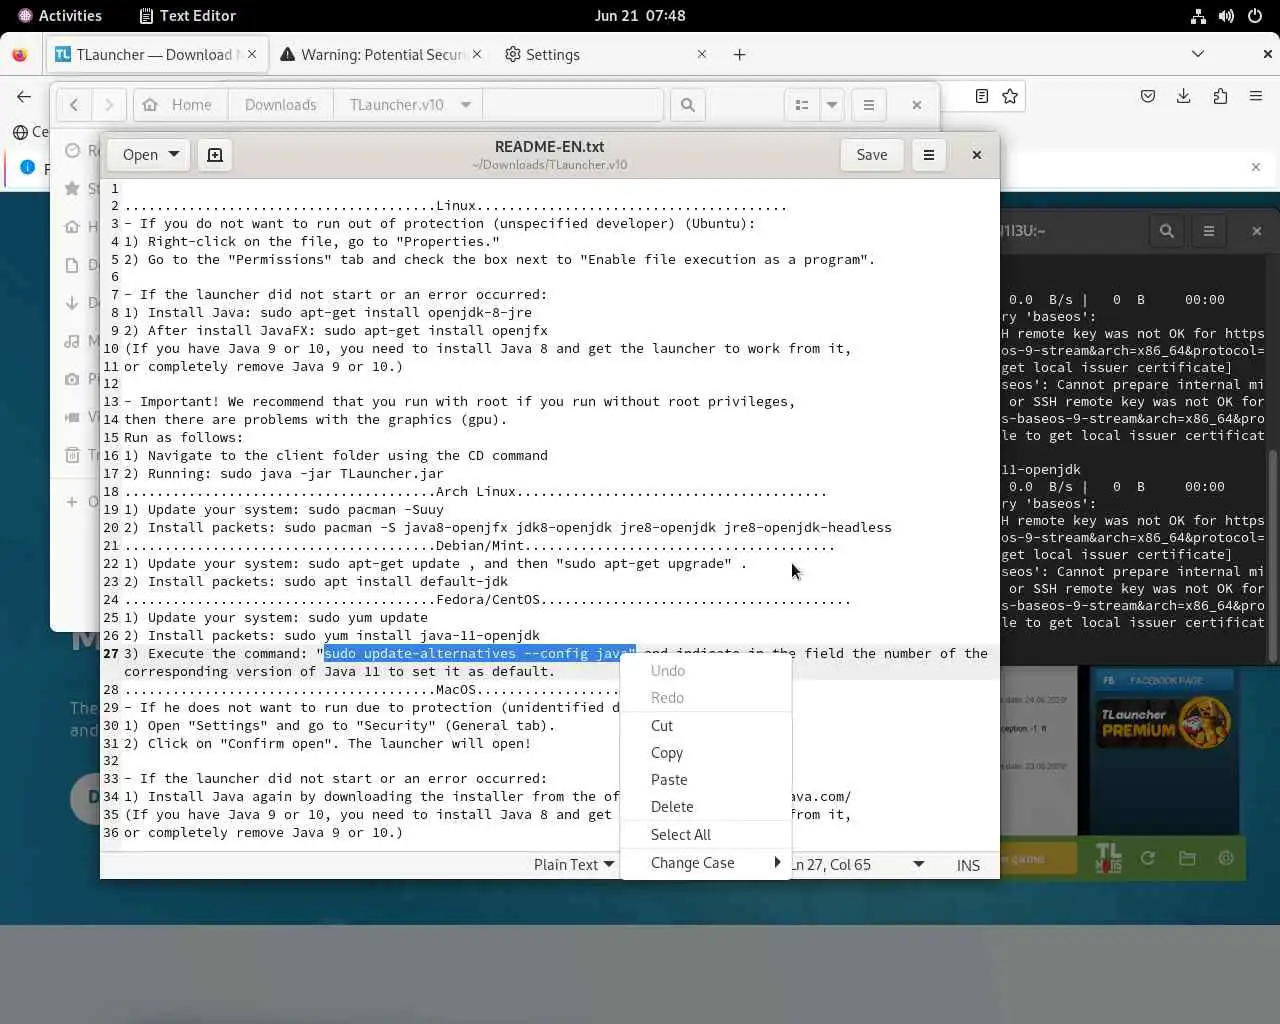
Task: Click the Activities button
Action: [60, 16]
